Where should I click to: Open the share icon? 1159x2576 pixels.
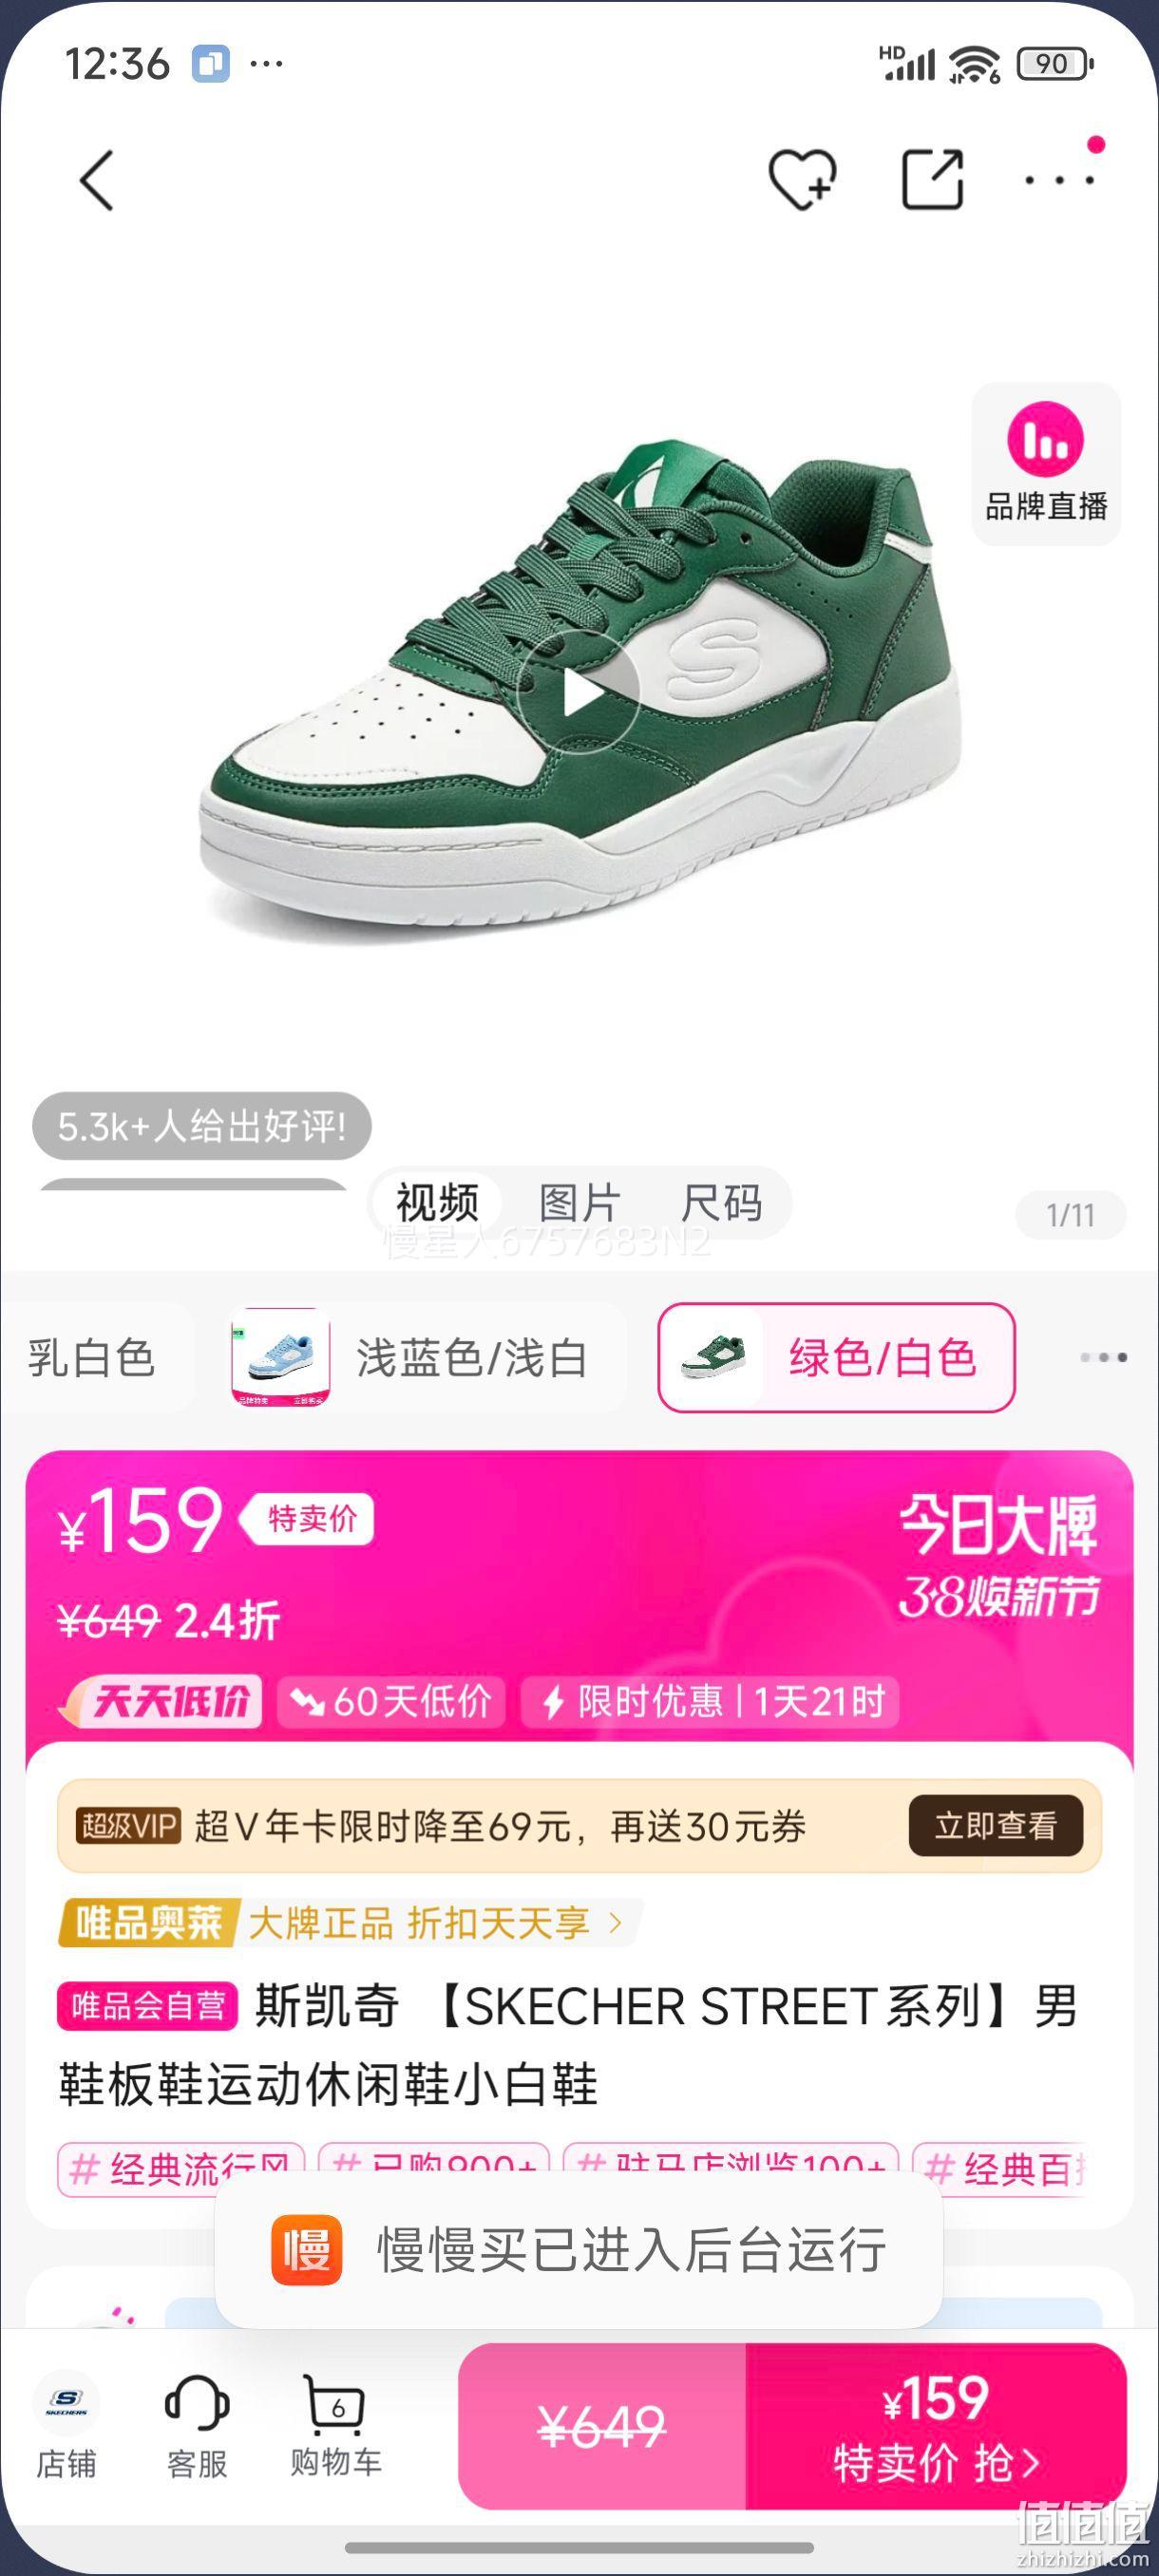click(932, 180)
